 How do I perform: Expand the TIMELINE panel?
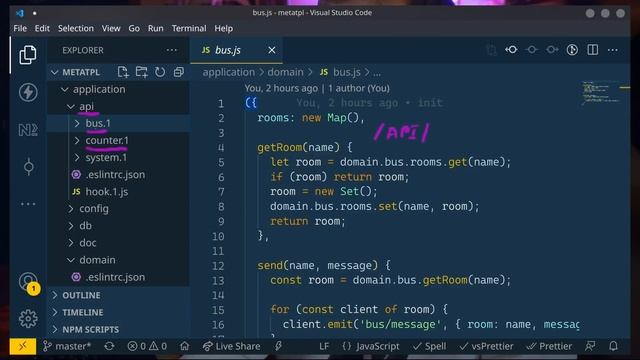118,312
